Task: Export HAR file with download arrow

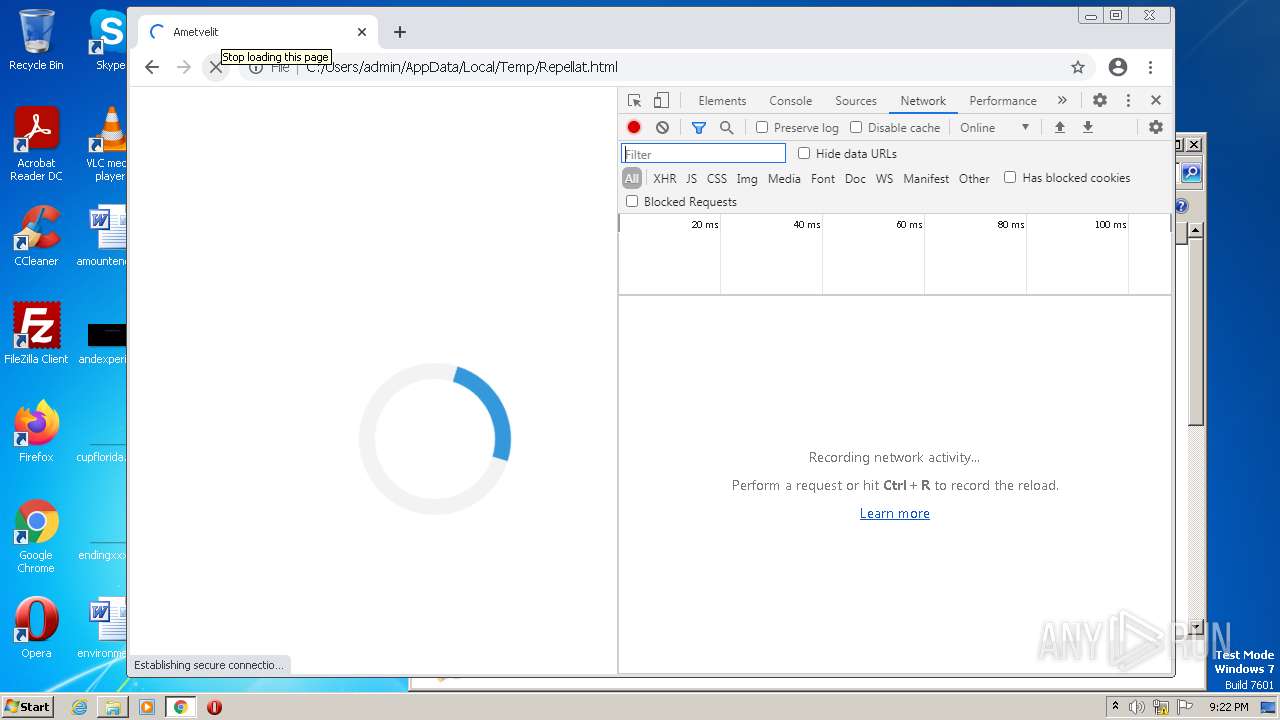Action: (1088, 127)
